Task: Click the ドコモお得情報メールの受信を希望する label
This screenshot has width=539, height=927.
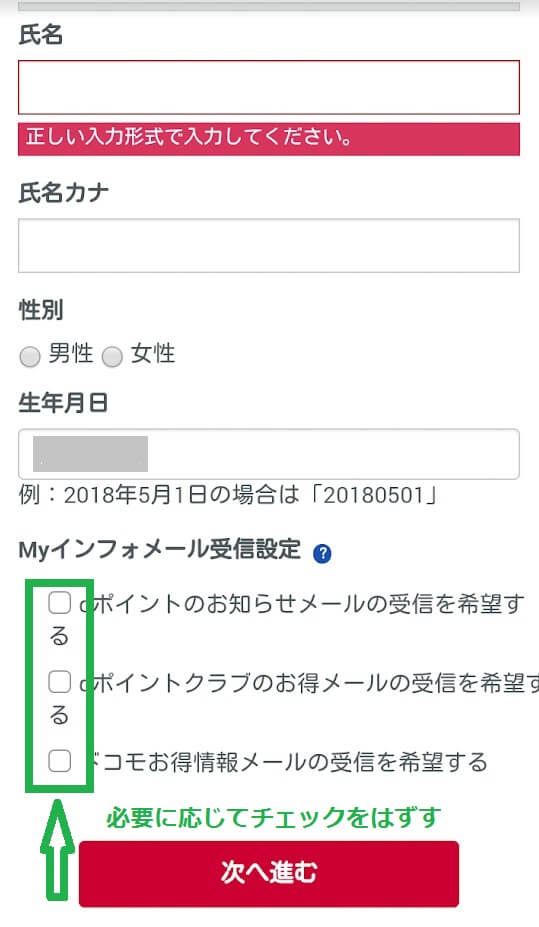Action: tap(286, 761)
